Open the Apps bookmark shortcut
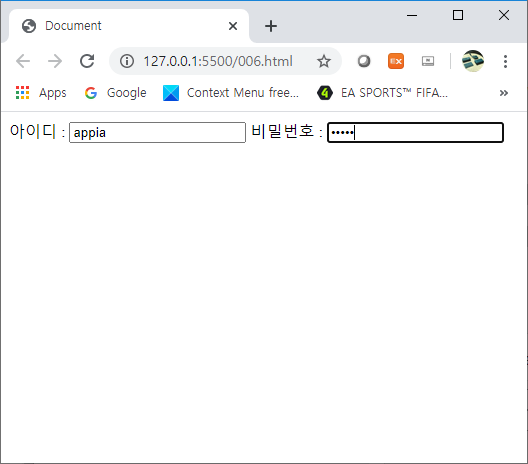 coord(41,93)
